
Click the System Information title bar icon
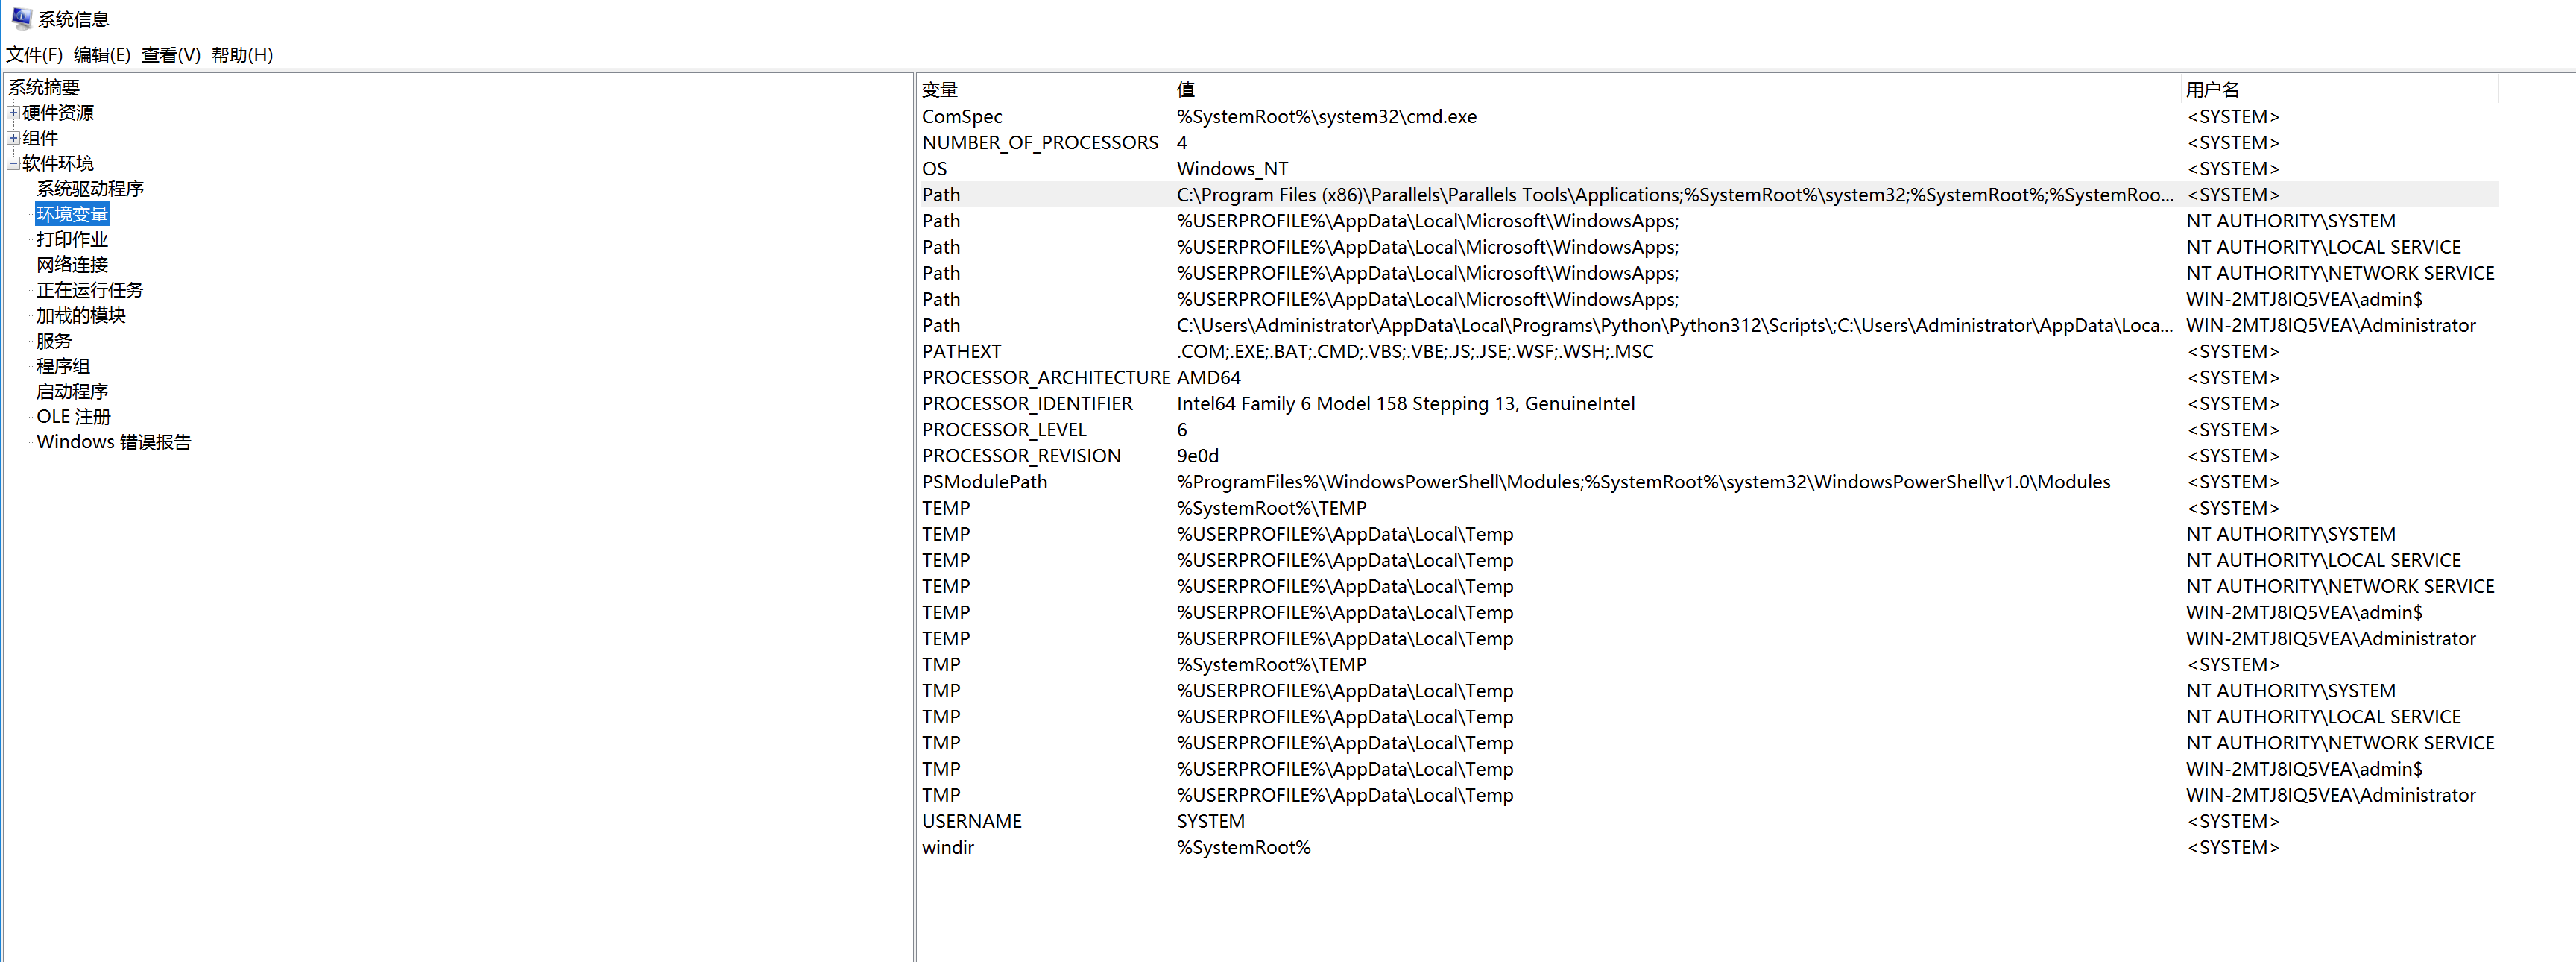(21, 18)
